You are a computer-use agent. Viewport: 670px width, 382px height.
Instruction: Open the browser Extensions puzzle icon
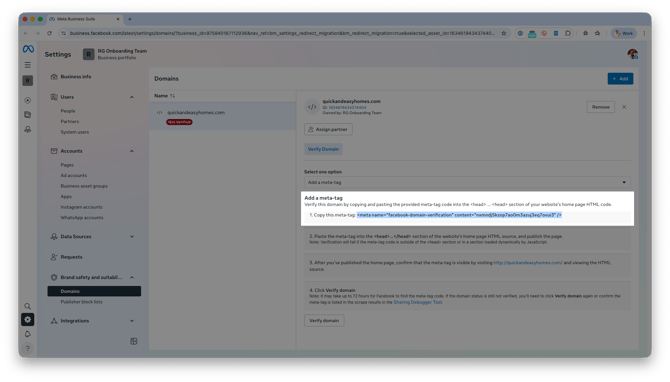pos(568,33)
